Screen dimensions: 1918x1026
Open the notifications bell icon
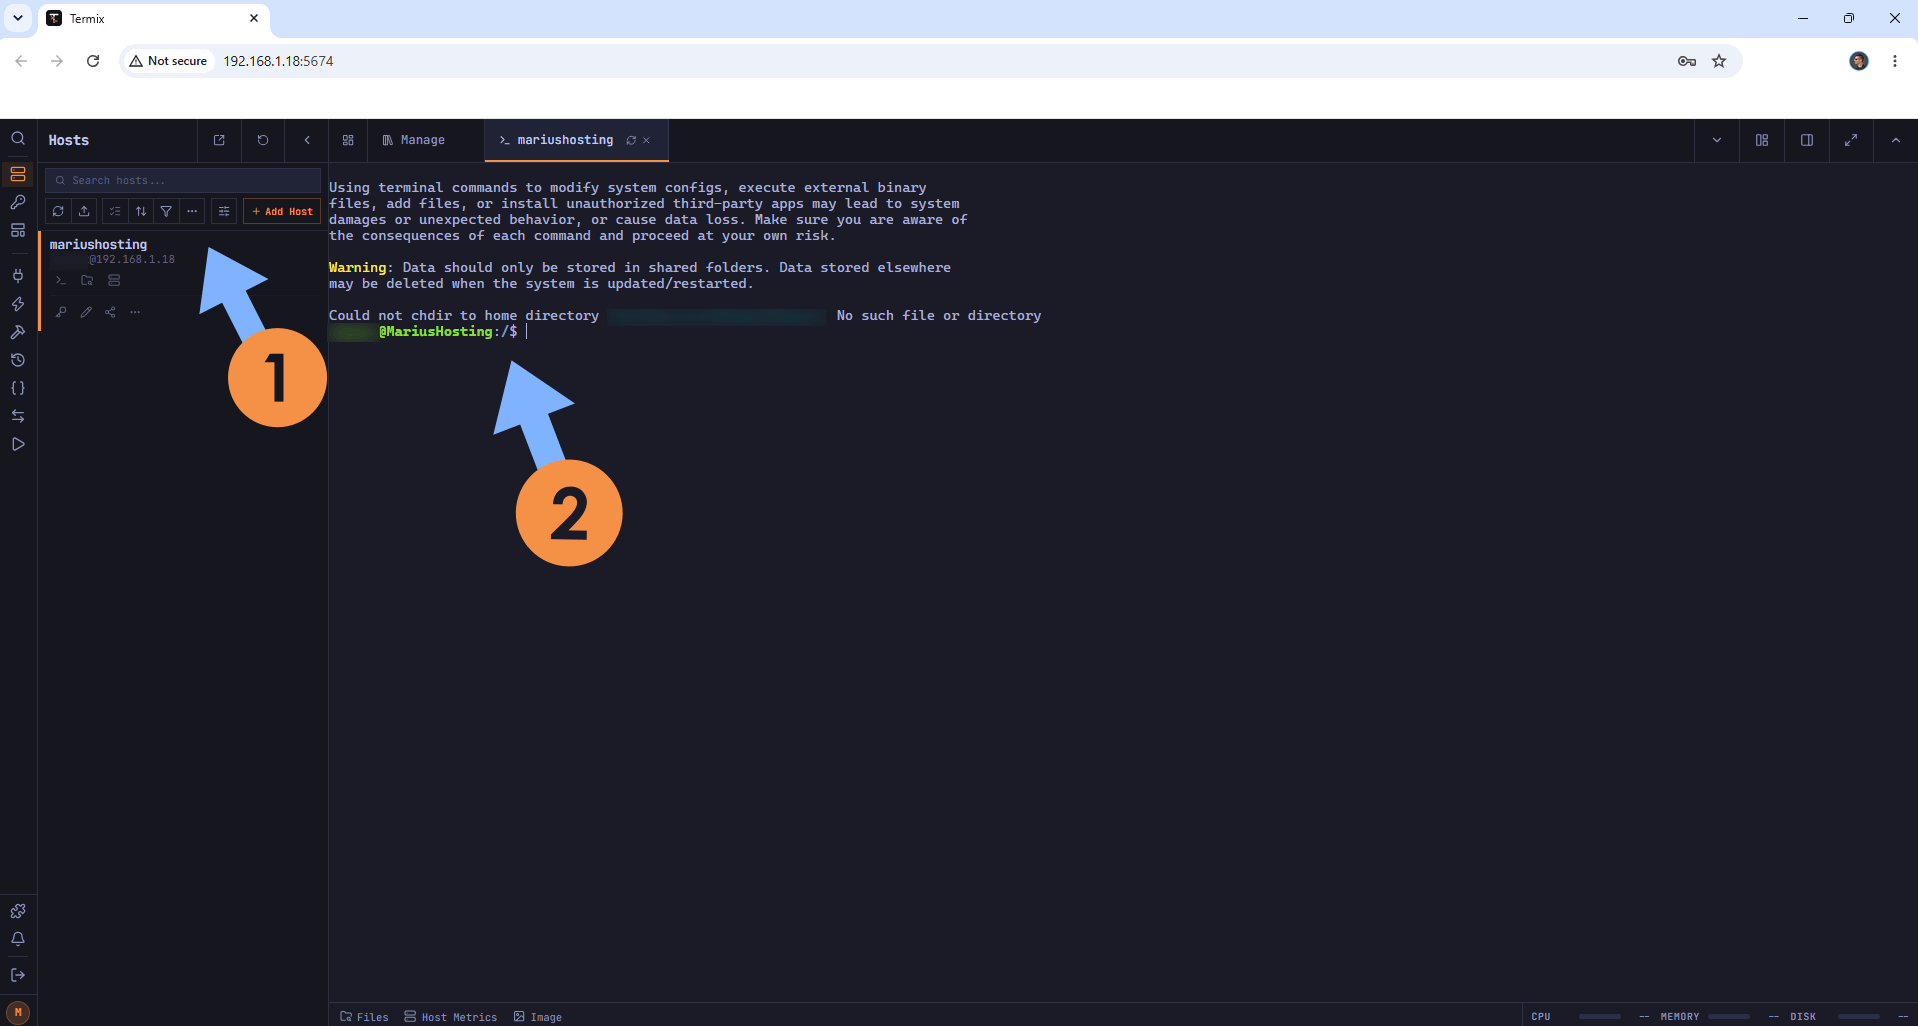pos(18,939)
